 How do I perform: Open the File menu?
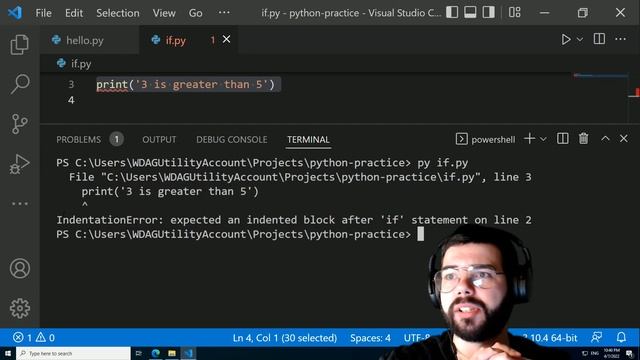[x=43, y=13]
